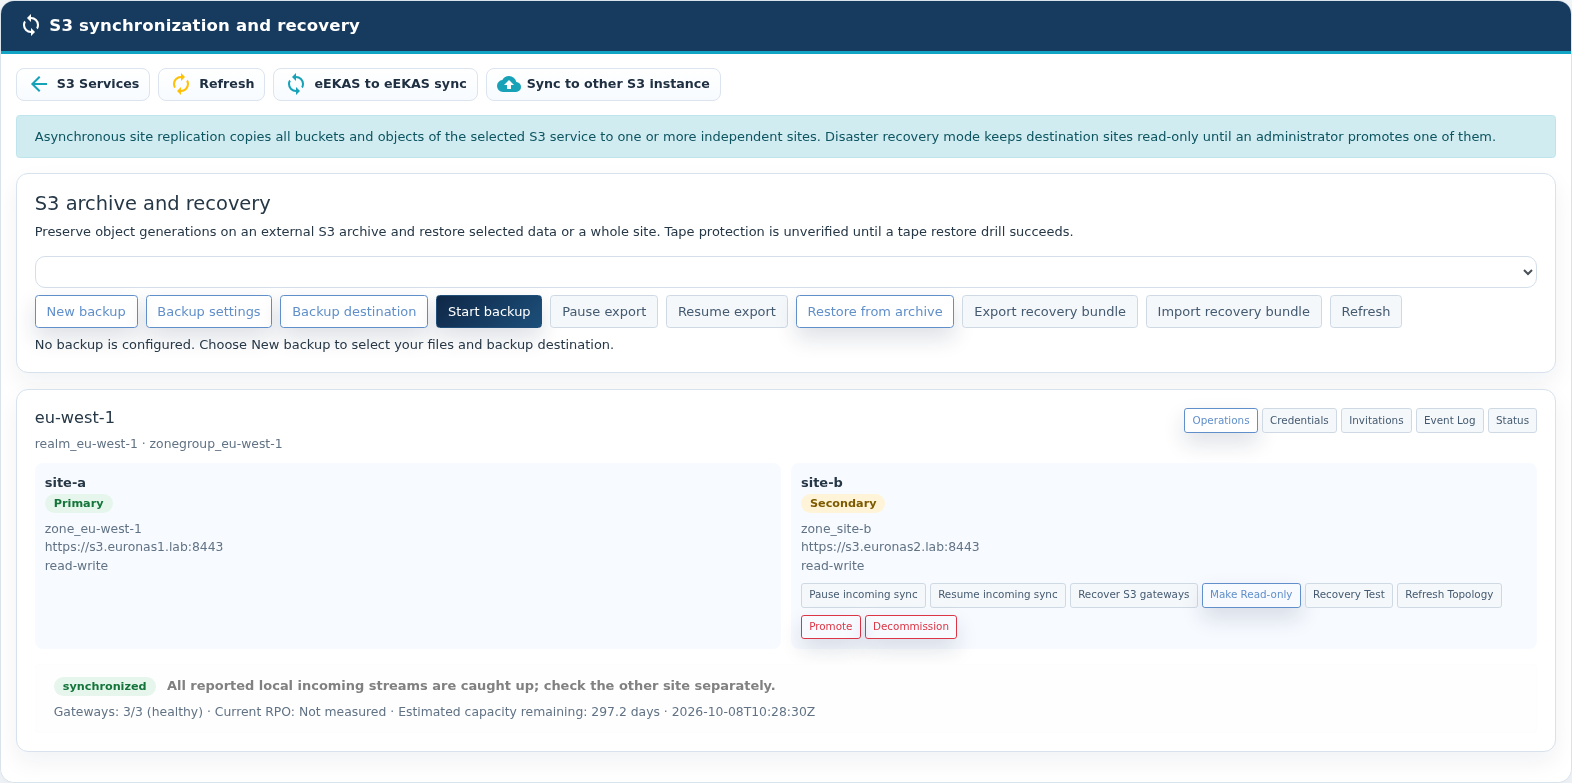
Task: Click the eu-west-1 heading
Action: pos(75,418)
